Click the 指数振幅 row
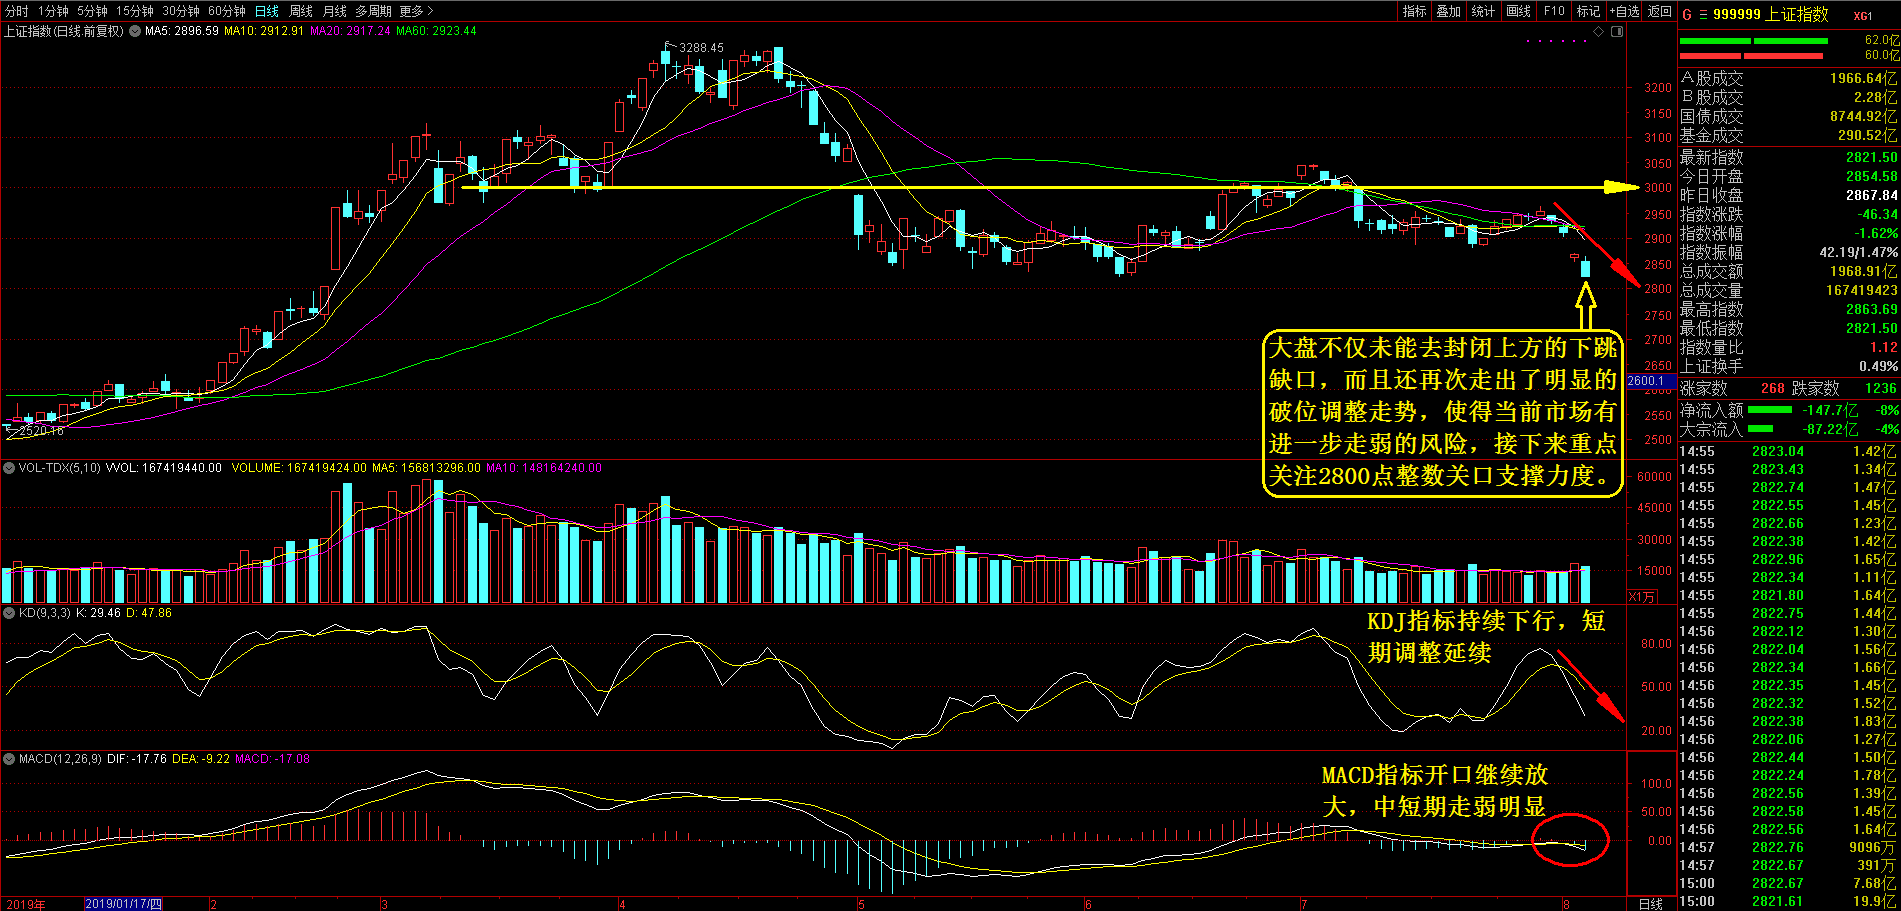This screenshot has height=911, width=1901. [1789, 252]
